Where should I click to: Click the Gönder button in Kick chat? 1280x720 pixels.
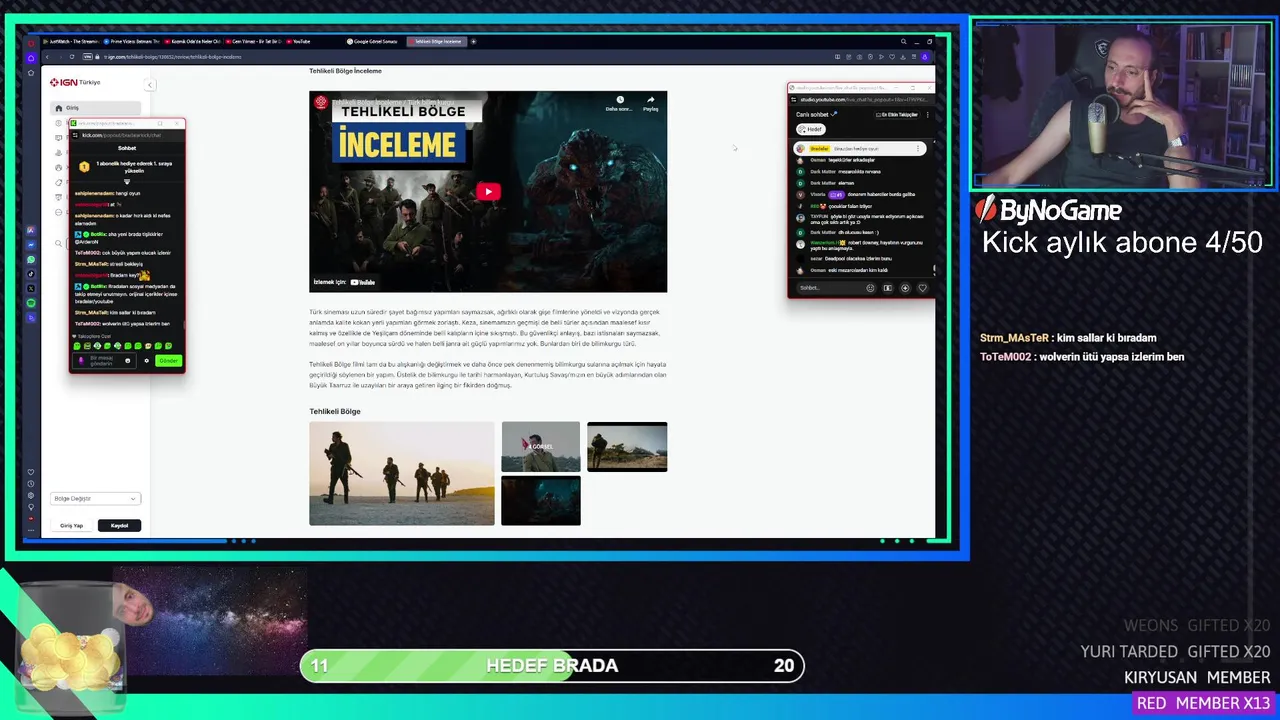(168, 360)
